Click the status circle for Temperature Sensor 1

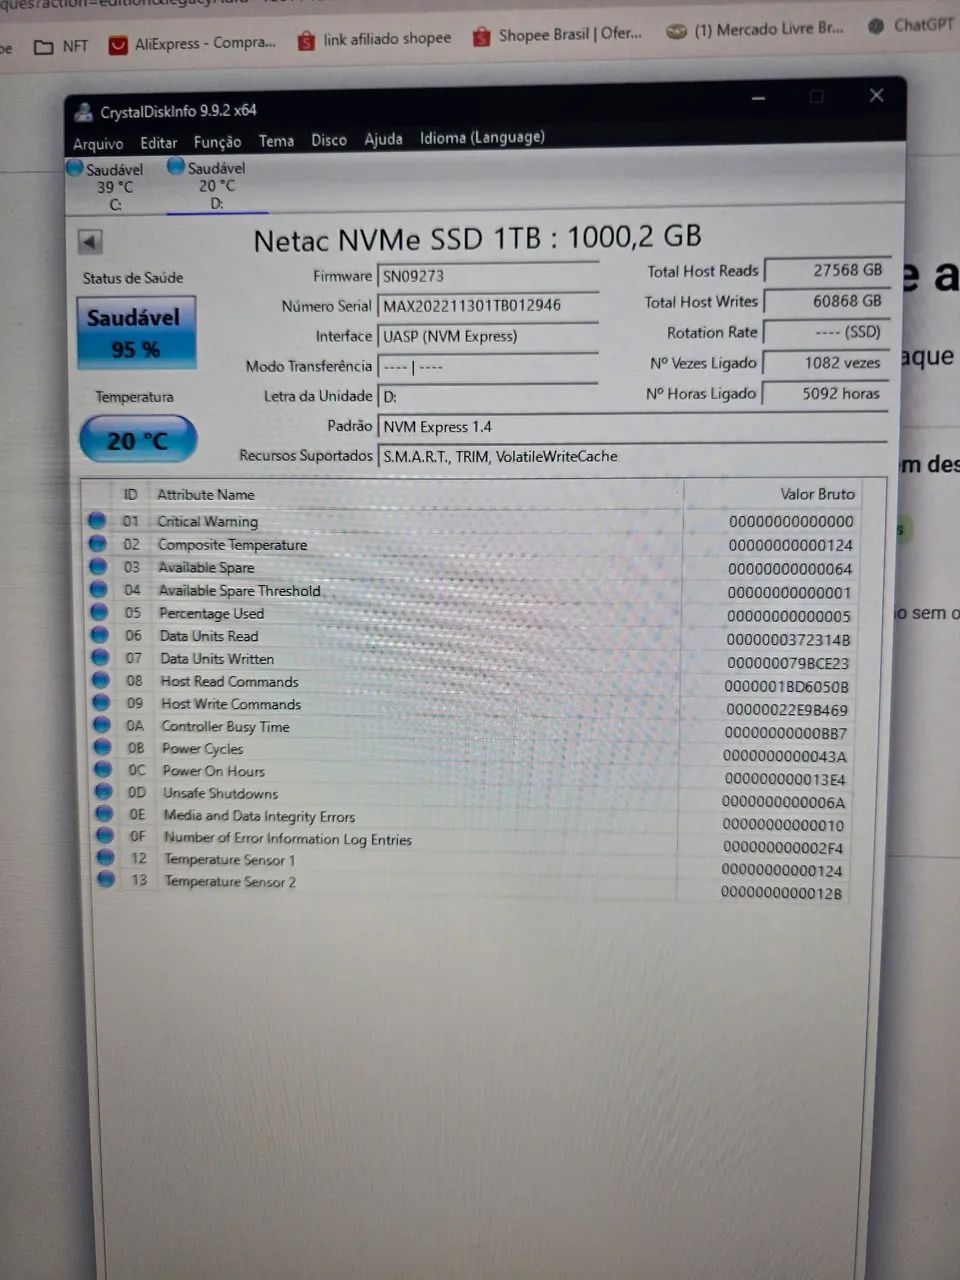tap(104, 857)
